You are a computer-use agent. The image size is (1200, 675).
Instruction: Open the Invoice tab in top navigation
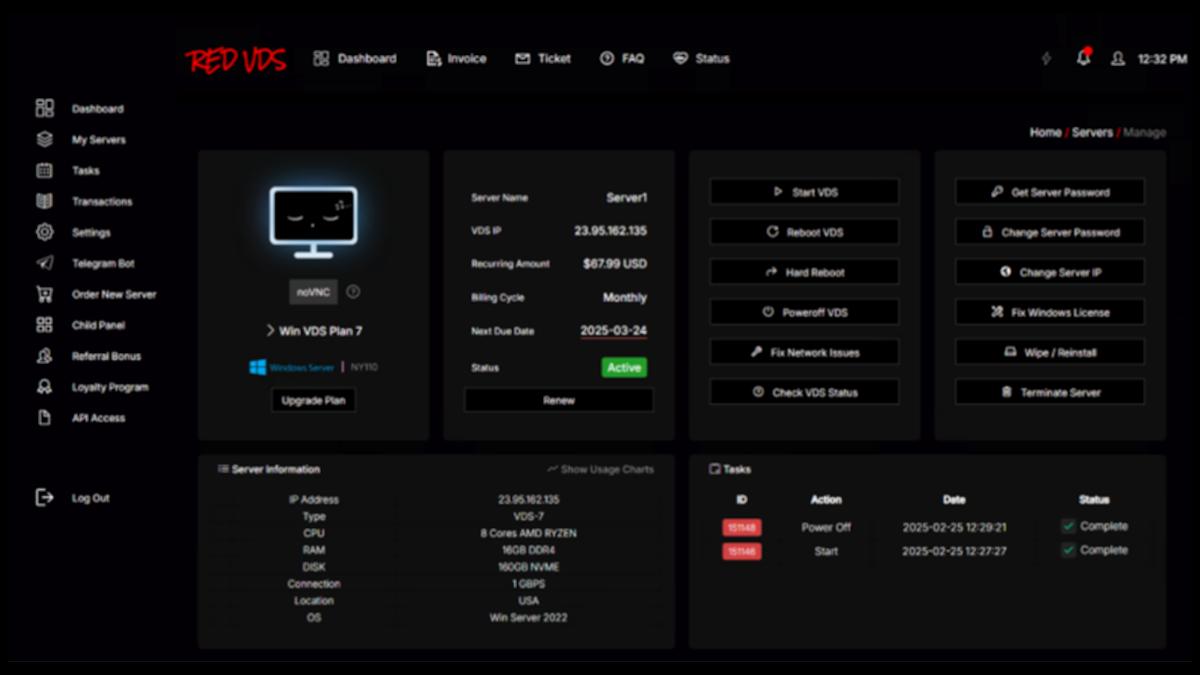click(456, 59)
